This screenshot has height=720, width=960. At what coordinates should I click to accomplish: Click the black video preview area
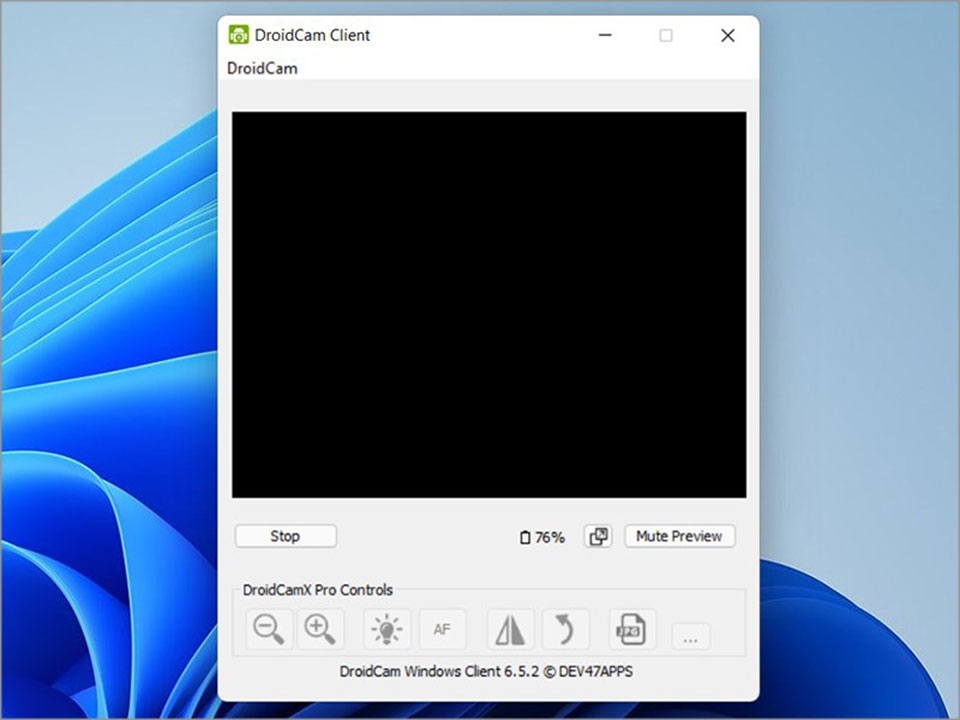coord(489,304)
